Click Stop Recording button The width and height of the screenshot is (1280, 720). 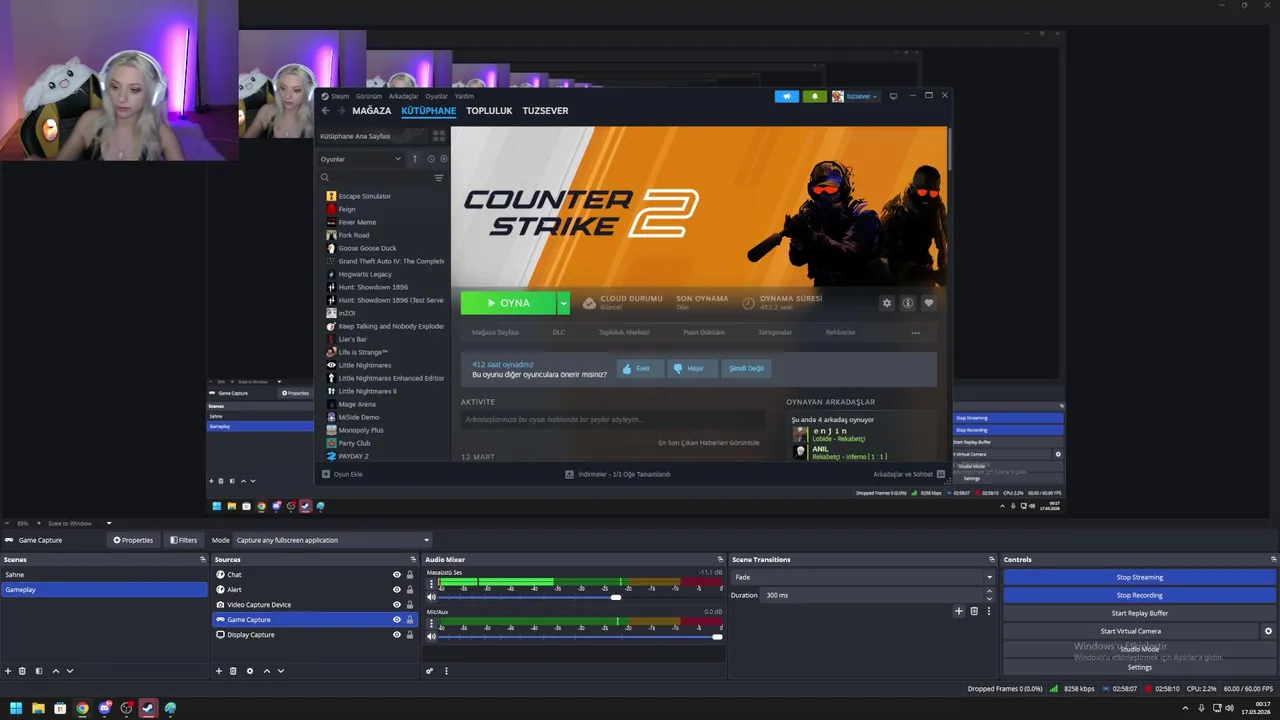point(1139,595)
